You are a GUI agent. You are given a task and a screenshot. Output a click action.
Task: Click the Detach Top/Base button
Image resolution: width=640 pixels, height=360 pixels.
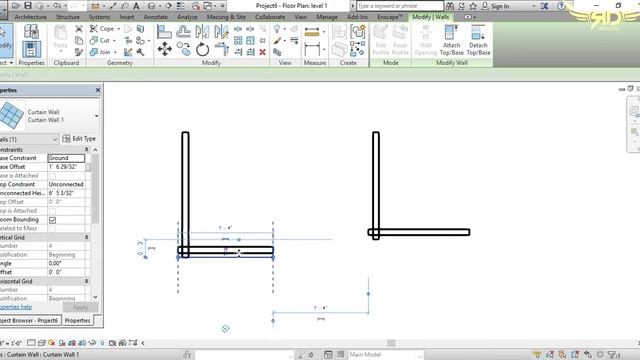(x=478, y=40)
